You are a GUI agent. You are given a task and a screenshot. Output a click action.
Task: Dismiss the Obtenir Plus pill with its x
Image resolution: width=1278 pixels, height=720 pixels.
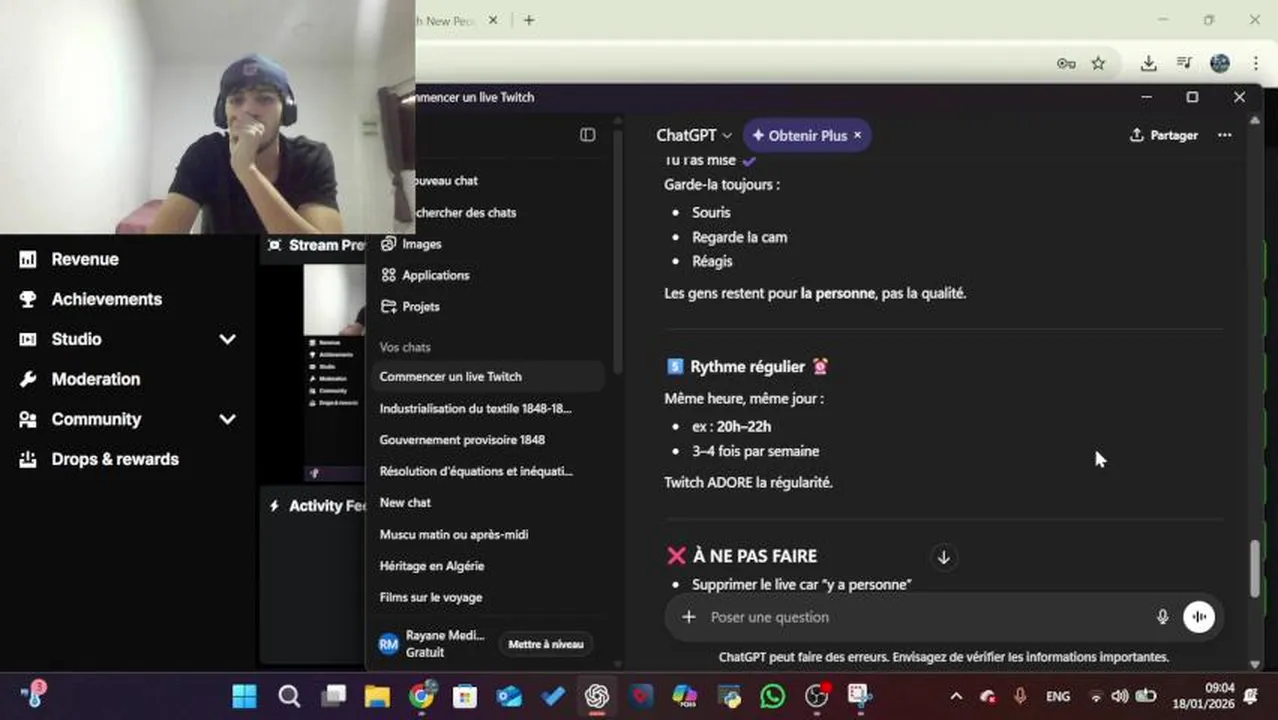tap(857, 135)
